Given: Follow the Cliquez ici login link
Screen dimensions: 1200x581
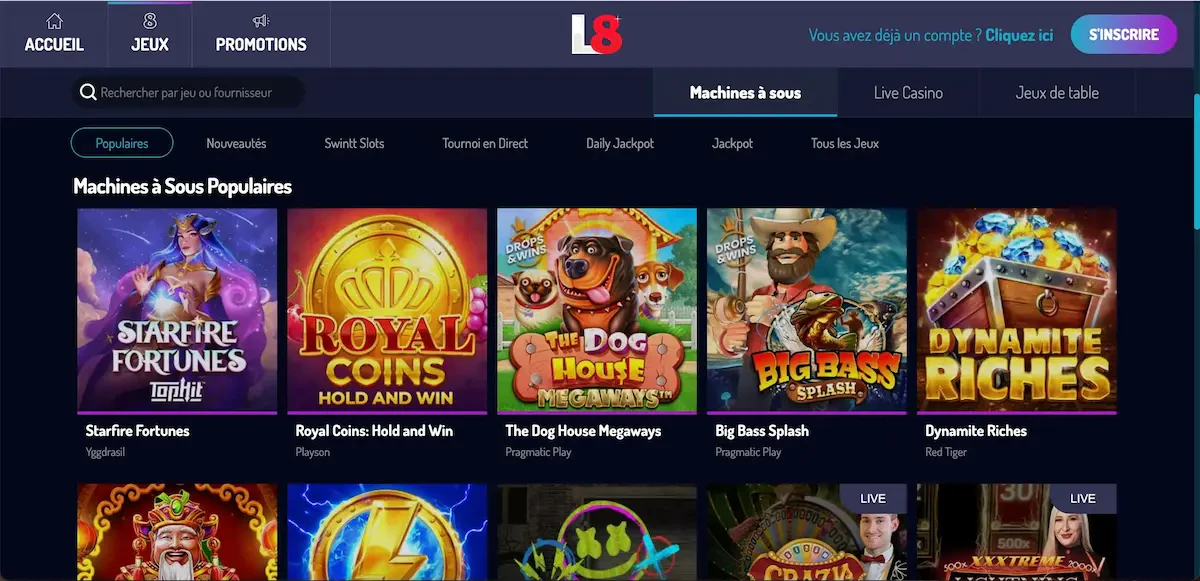Looking at the screenshot, I should (1019, 35).
